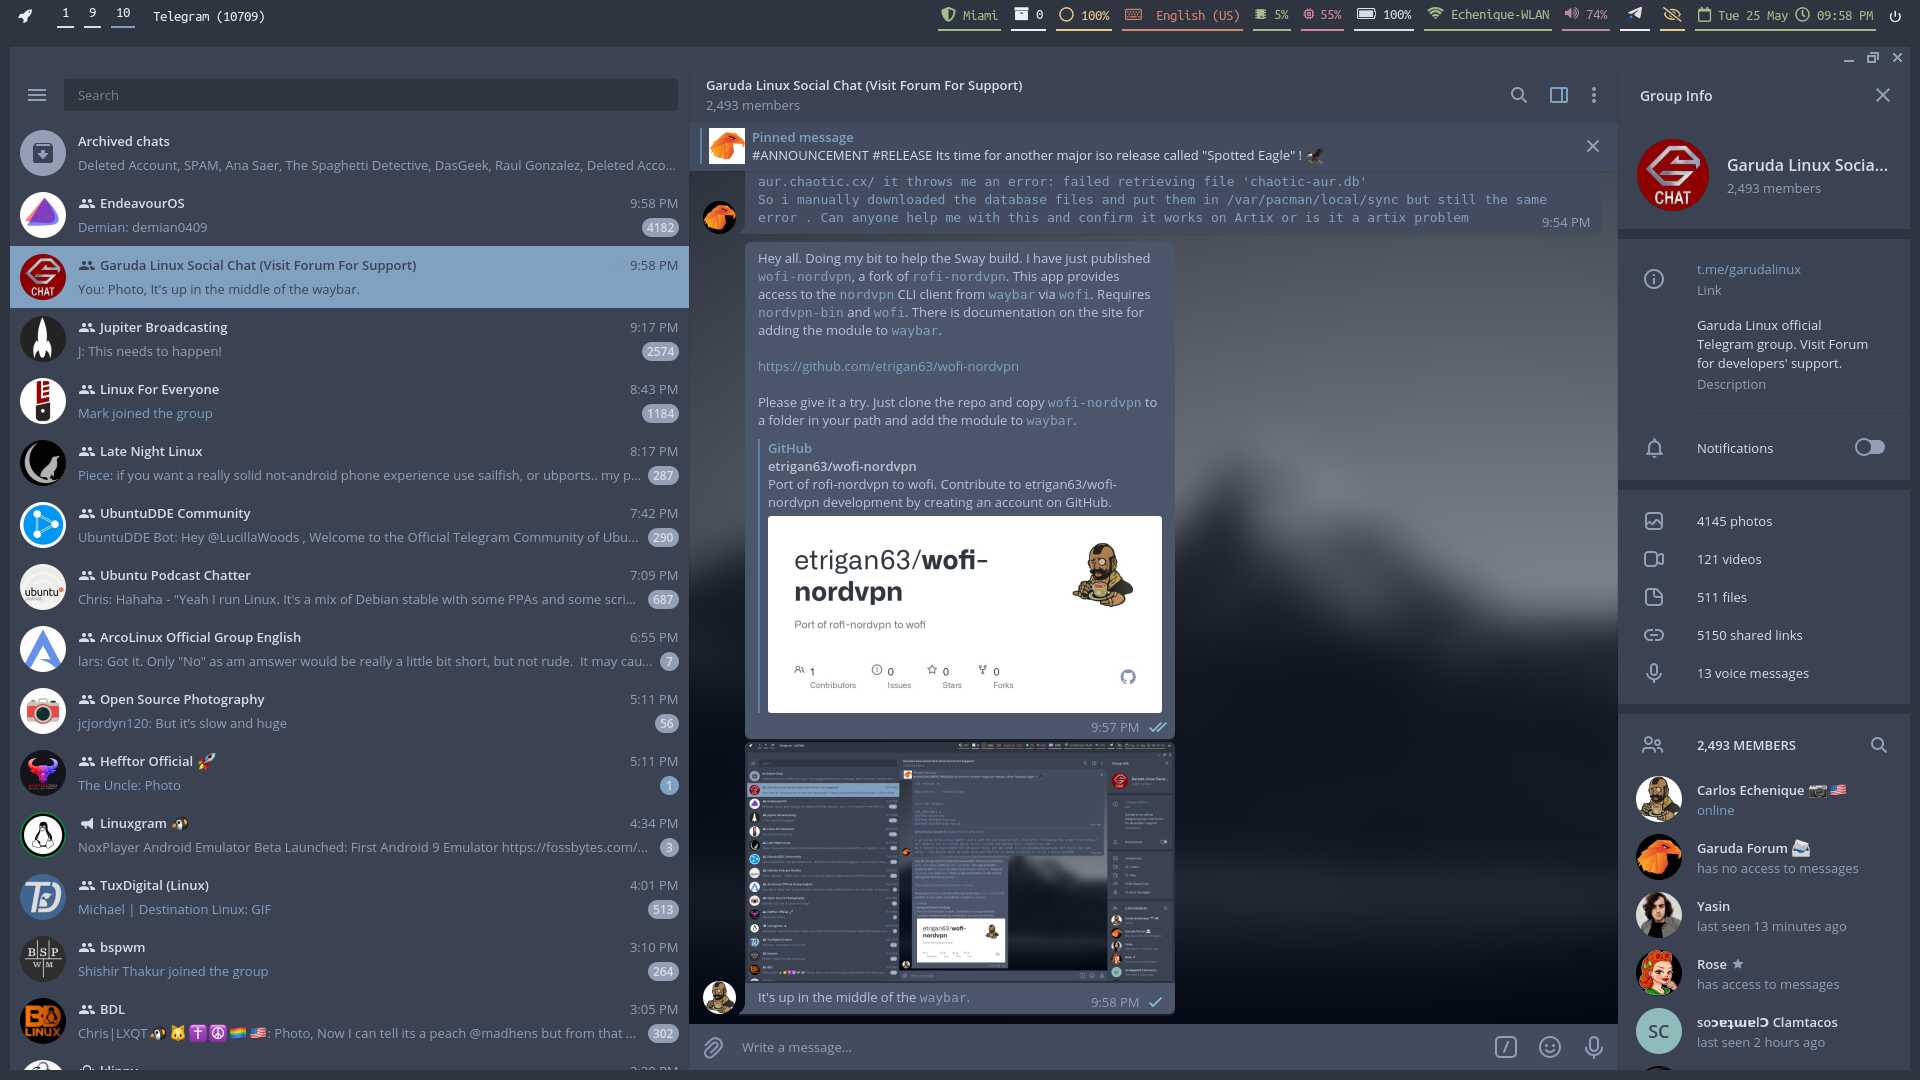Click the message sender avatar above the wofi-nordvpn post
This screenshot has height=1080, width=1920.
click(x=719, y=216)
